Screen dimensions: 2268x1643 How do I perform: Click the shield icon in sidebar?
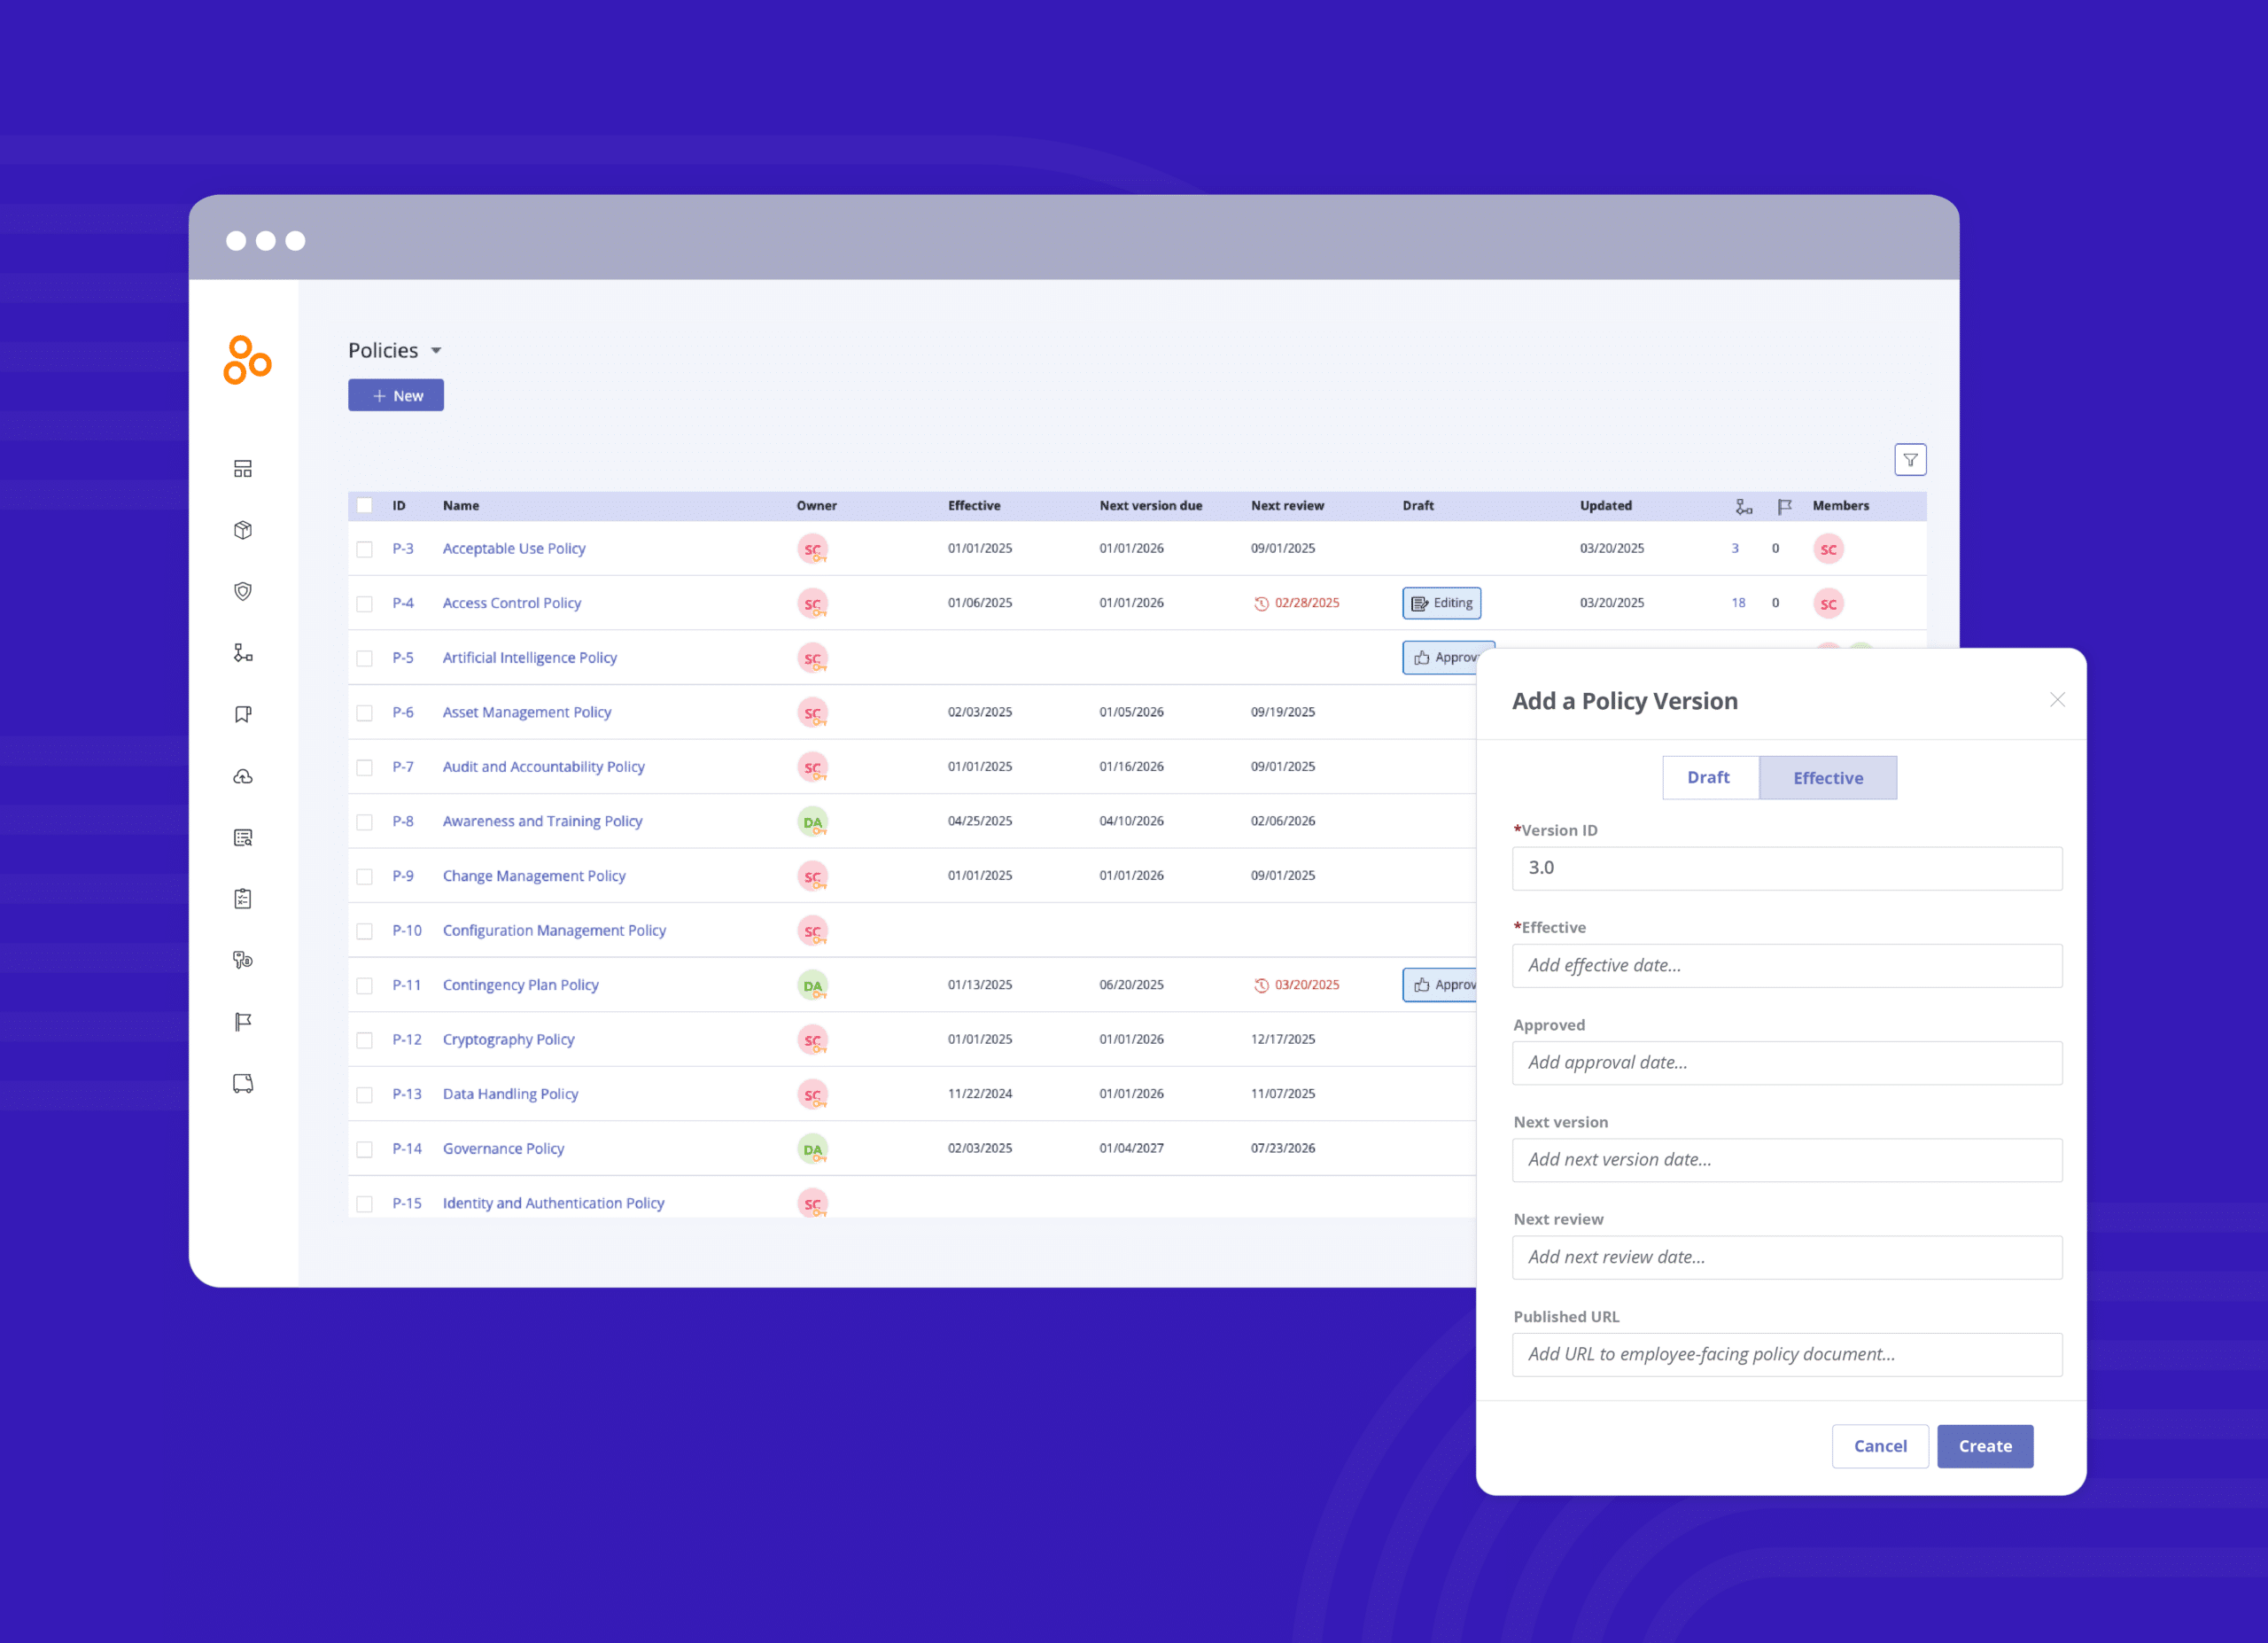pyautogui.click(x=243, y=591)
